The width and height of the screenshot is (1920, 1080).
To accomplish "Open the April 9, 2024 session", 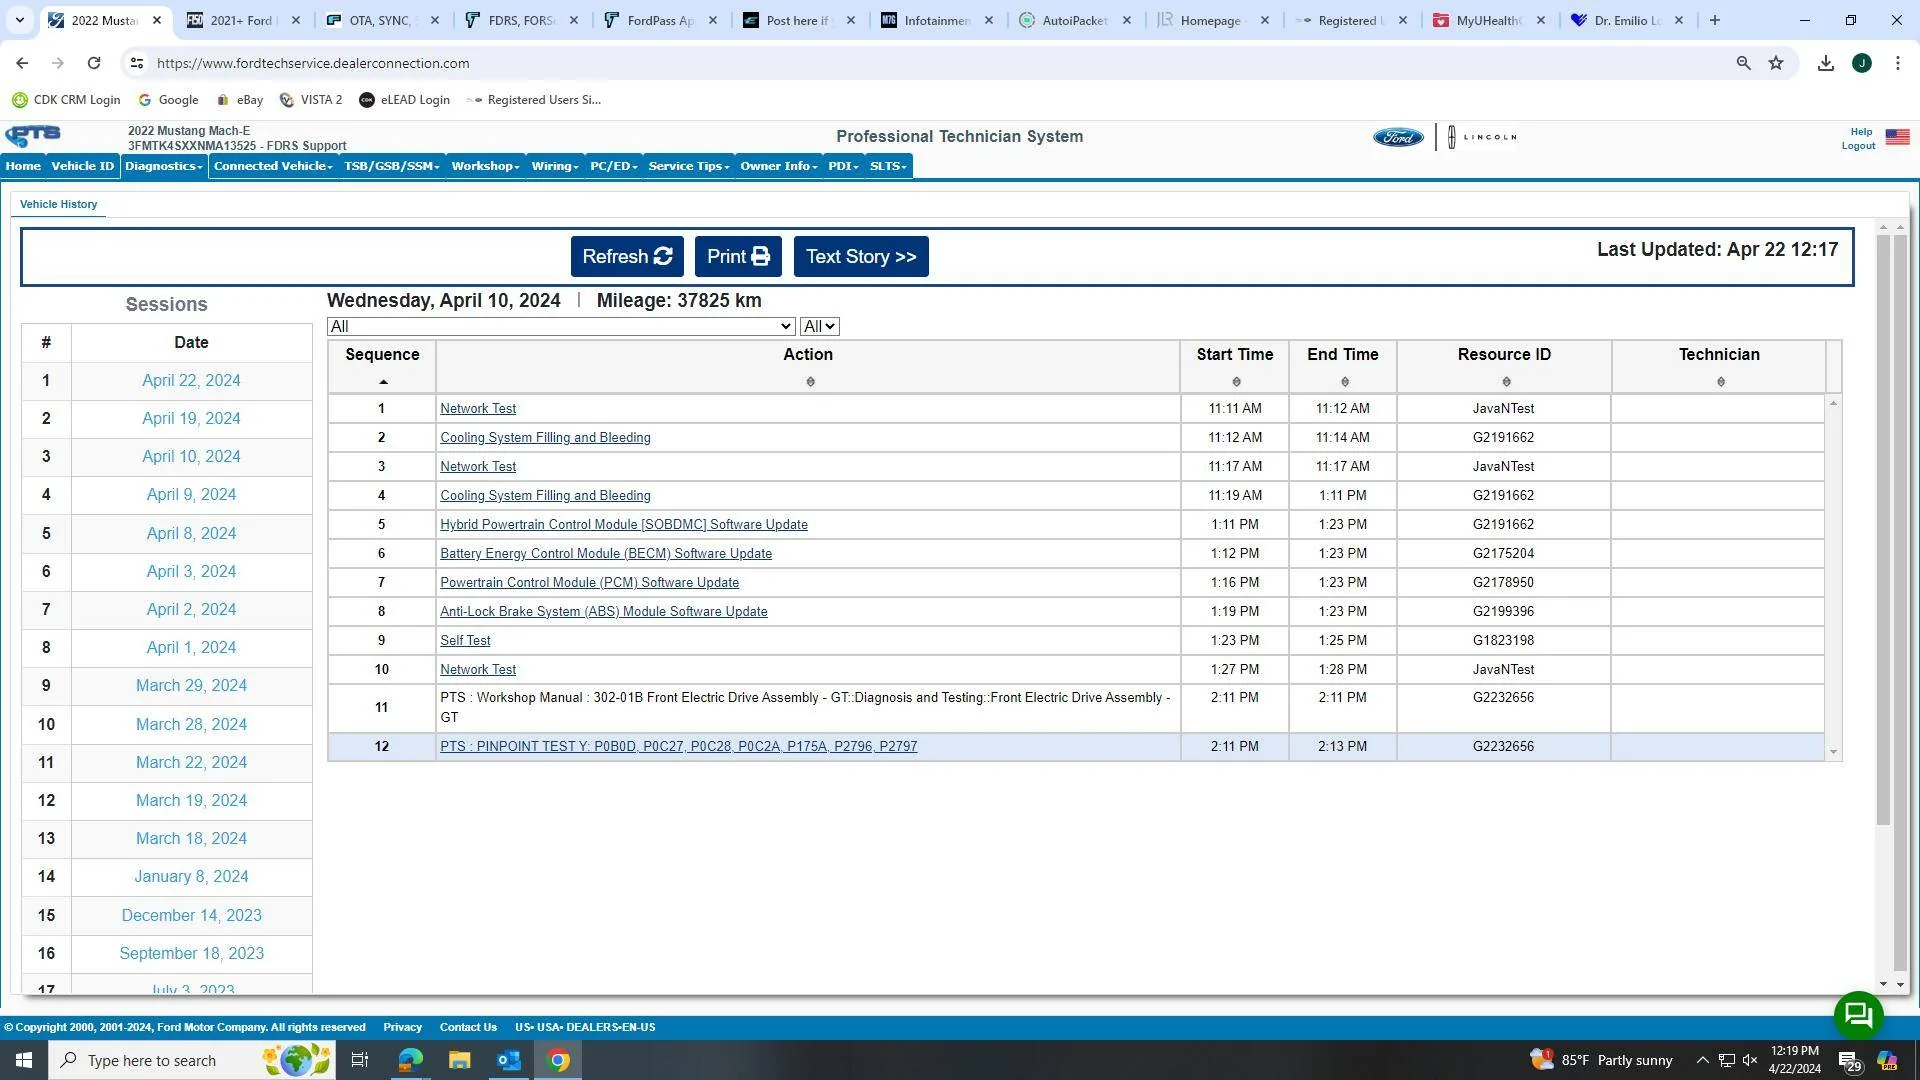I will click(x=191, y=495).
